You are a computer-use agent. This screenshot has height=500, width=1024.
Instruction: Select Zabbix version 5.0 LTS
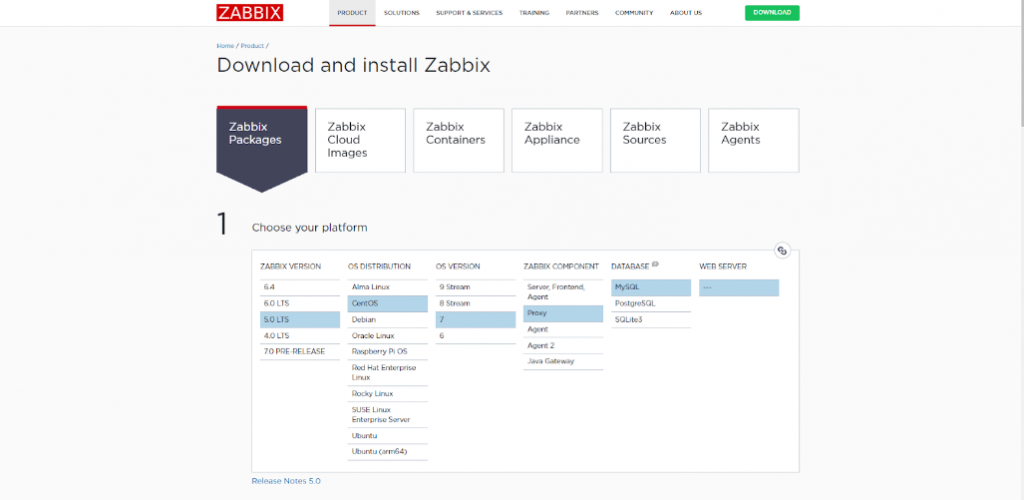tap(300, 320)
